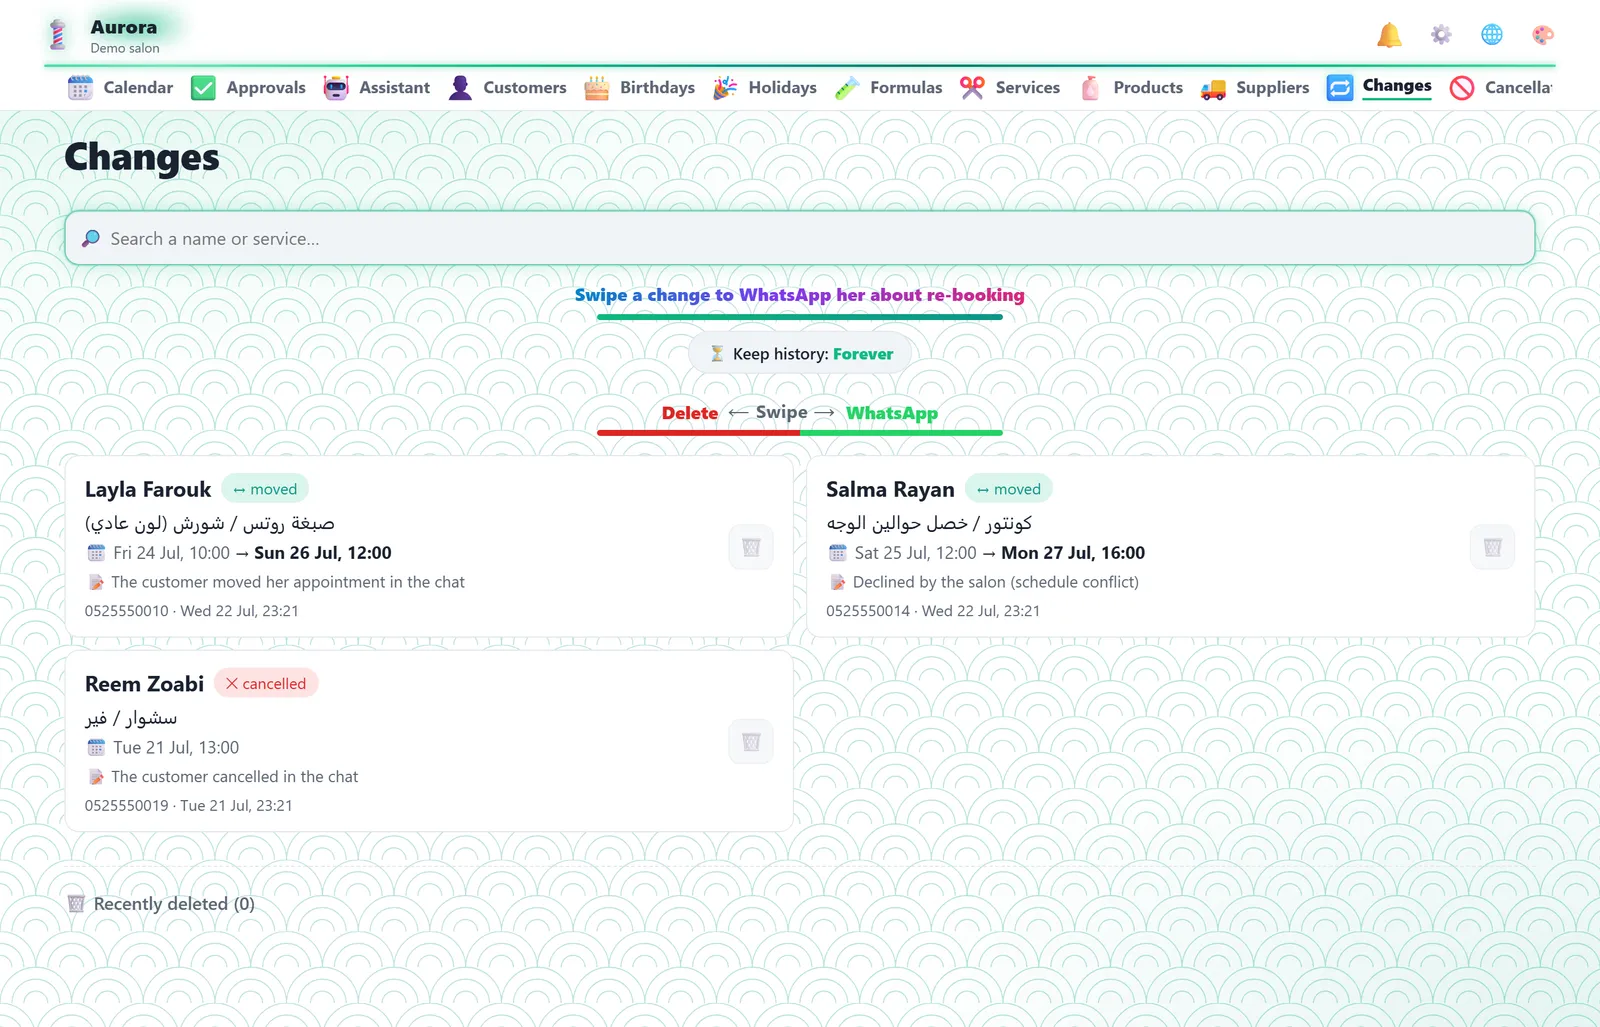Screen dimensions: 1600x1027
Task: Click the Aurora barber pole logo
Action: tap(58, 35)
